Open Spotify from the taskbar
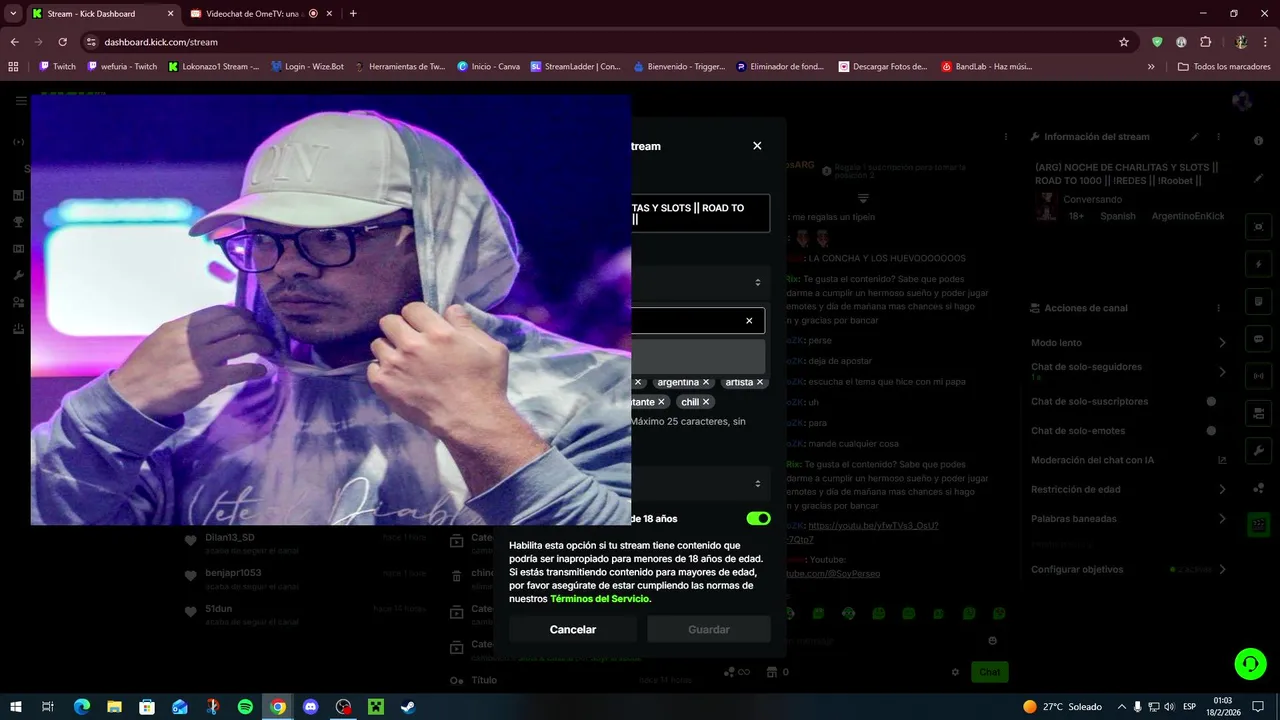 coord(245,707)
